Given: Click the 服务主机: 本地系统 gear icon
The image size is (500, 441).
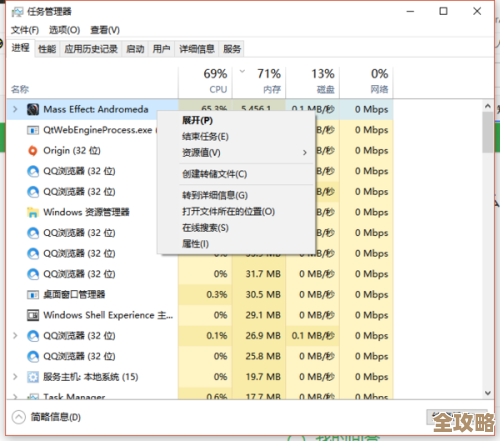Looking at the screenshot, I should 33,377.
